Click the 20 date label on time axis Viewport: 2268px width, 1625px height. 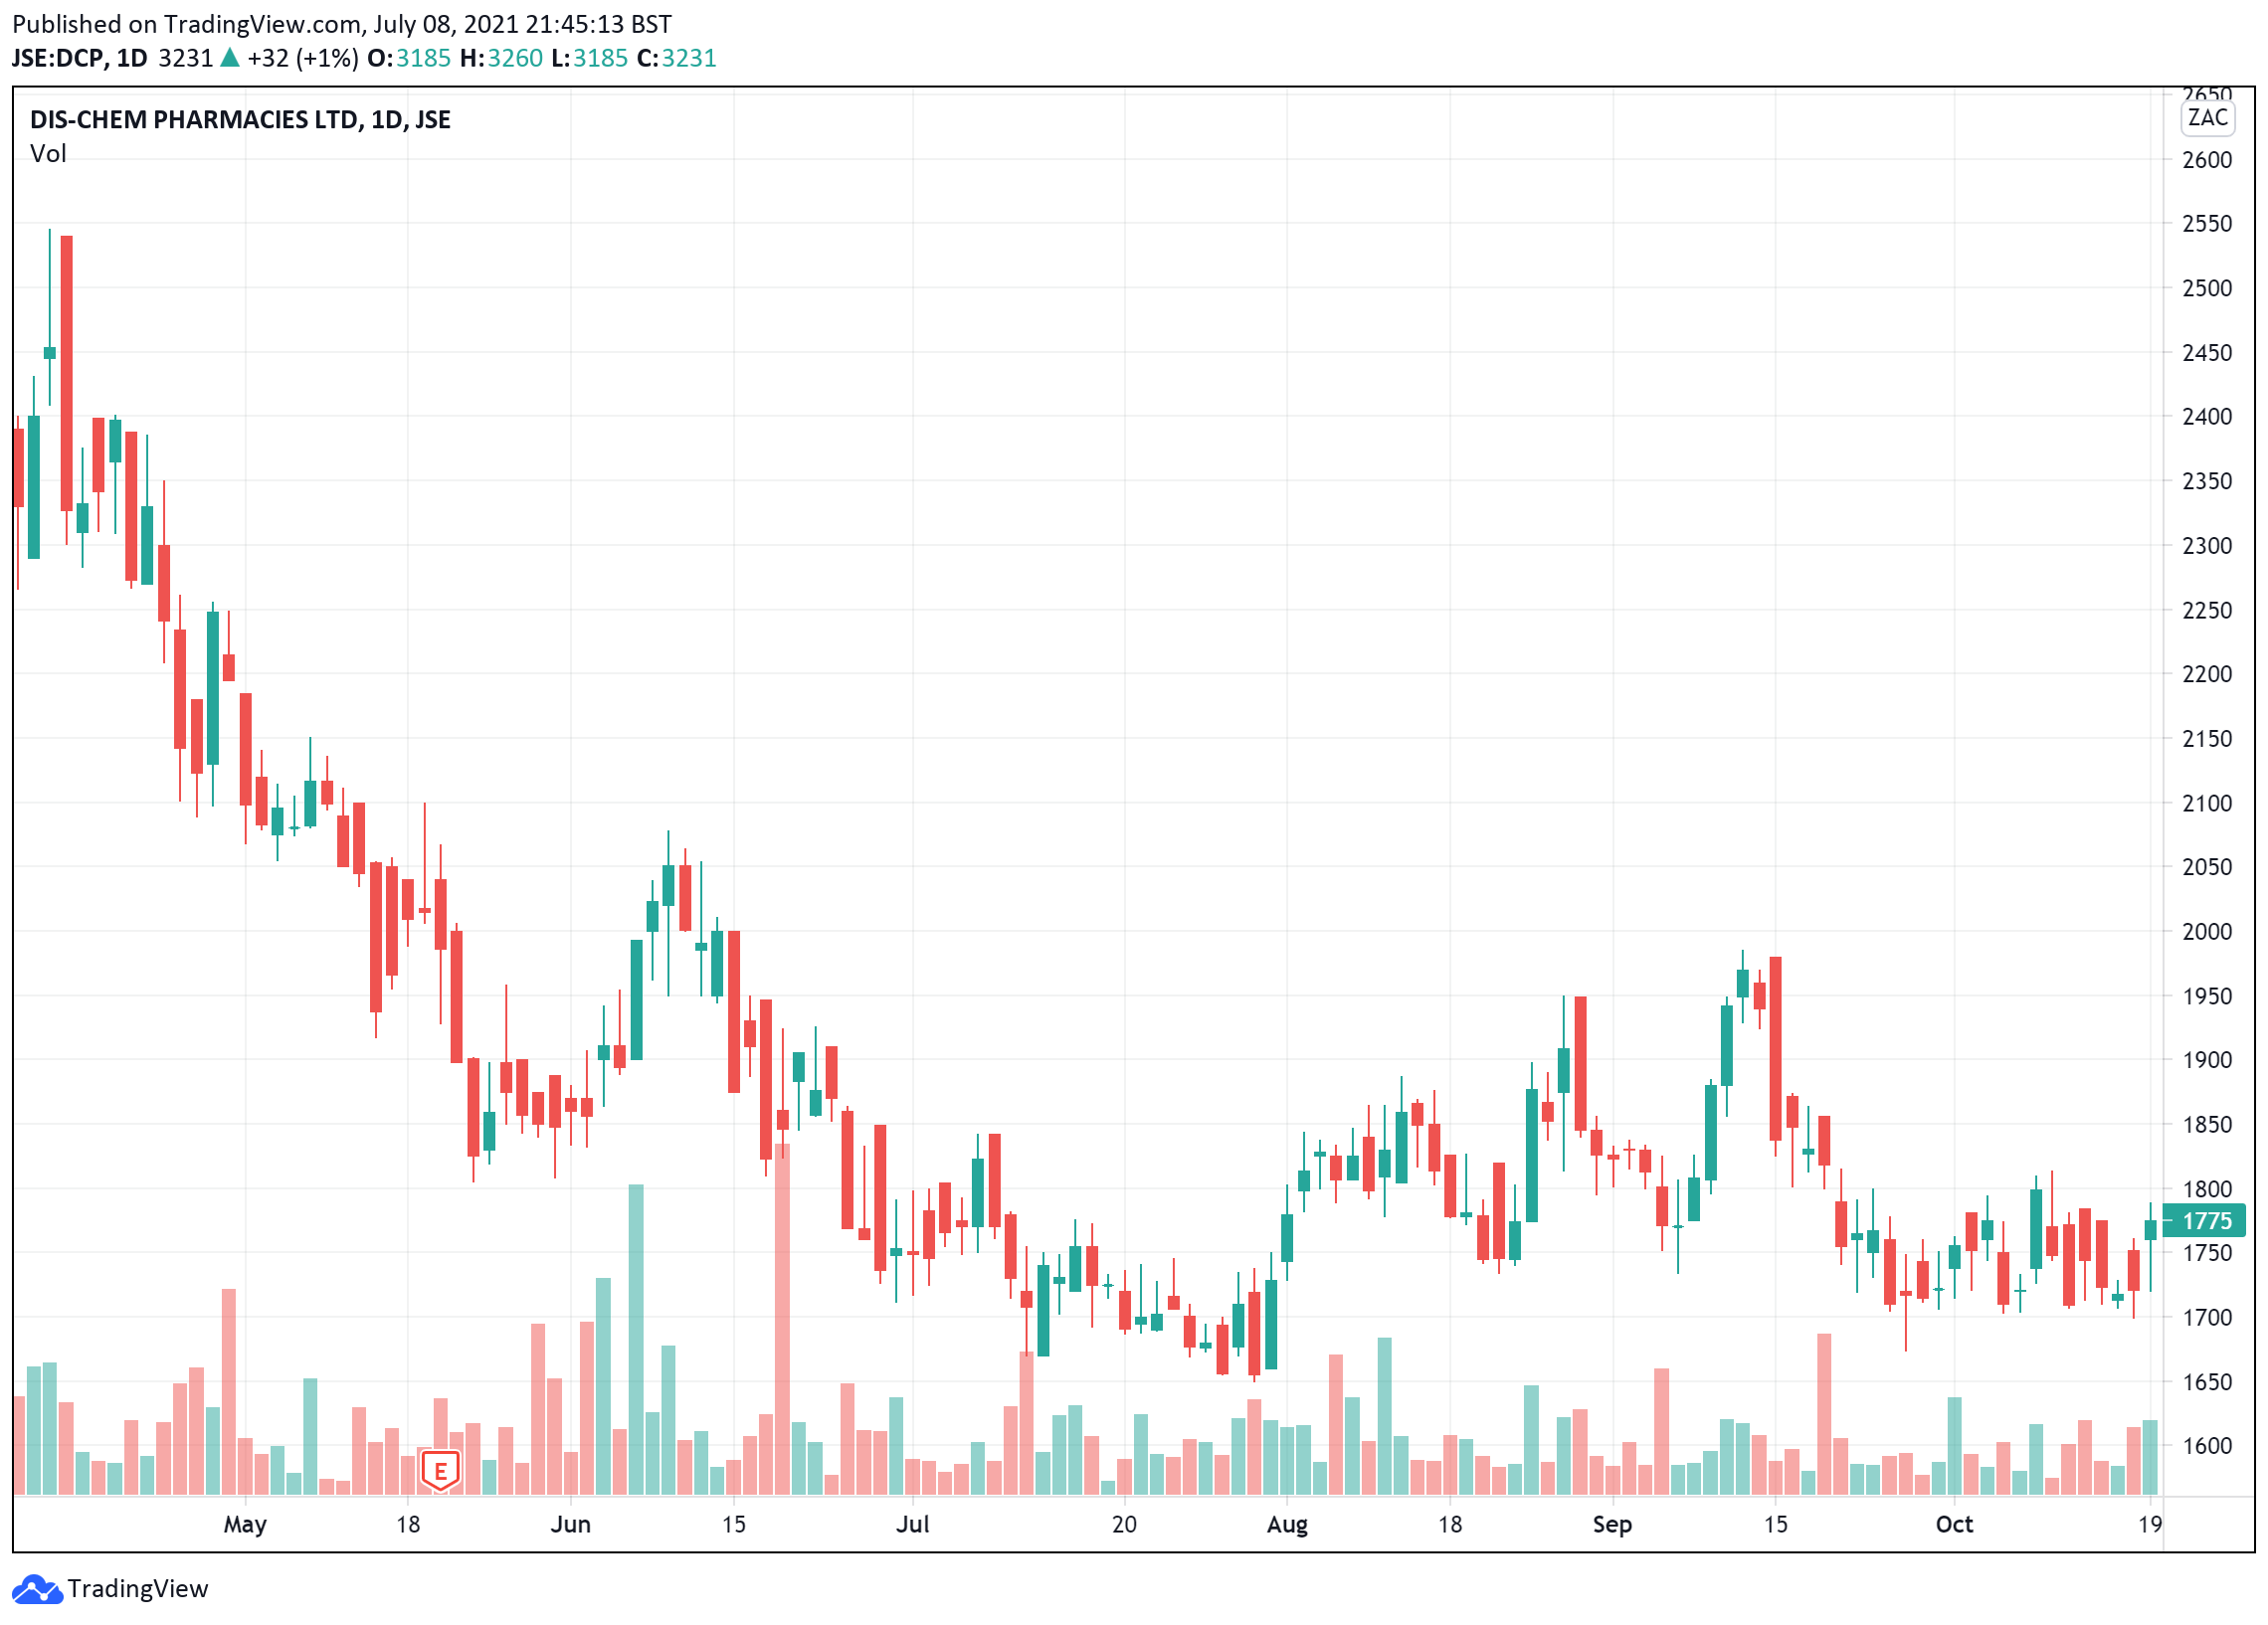click(1124, 1524)
